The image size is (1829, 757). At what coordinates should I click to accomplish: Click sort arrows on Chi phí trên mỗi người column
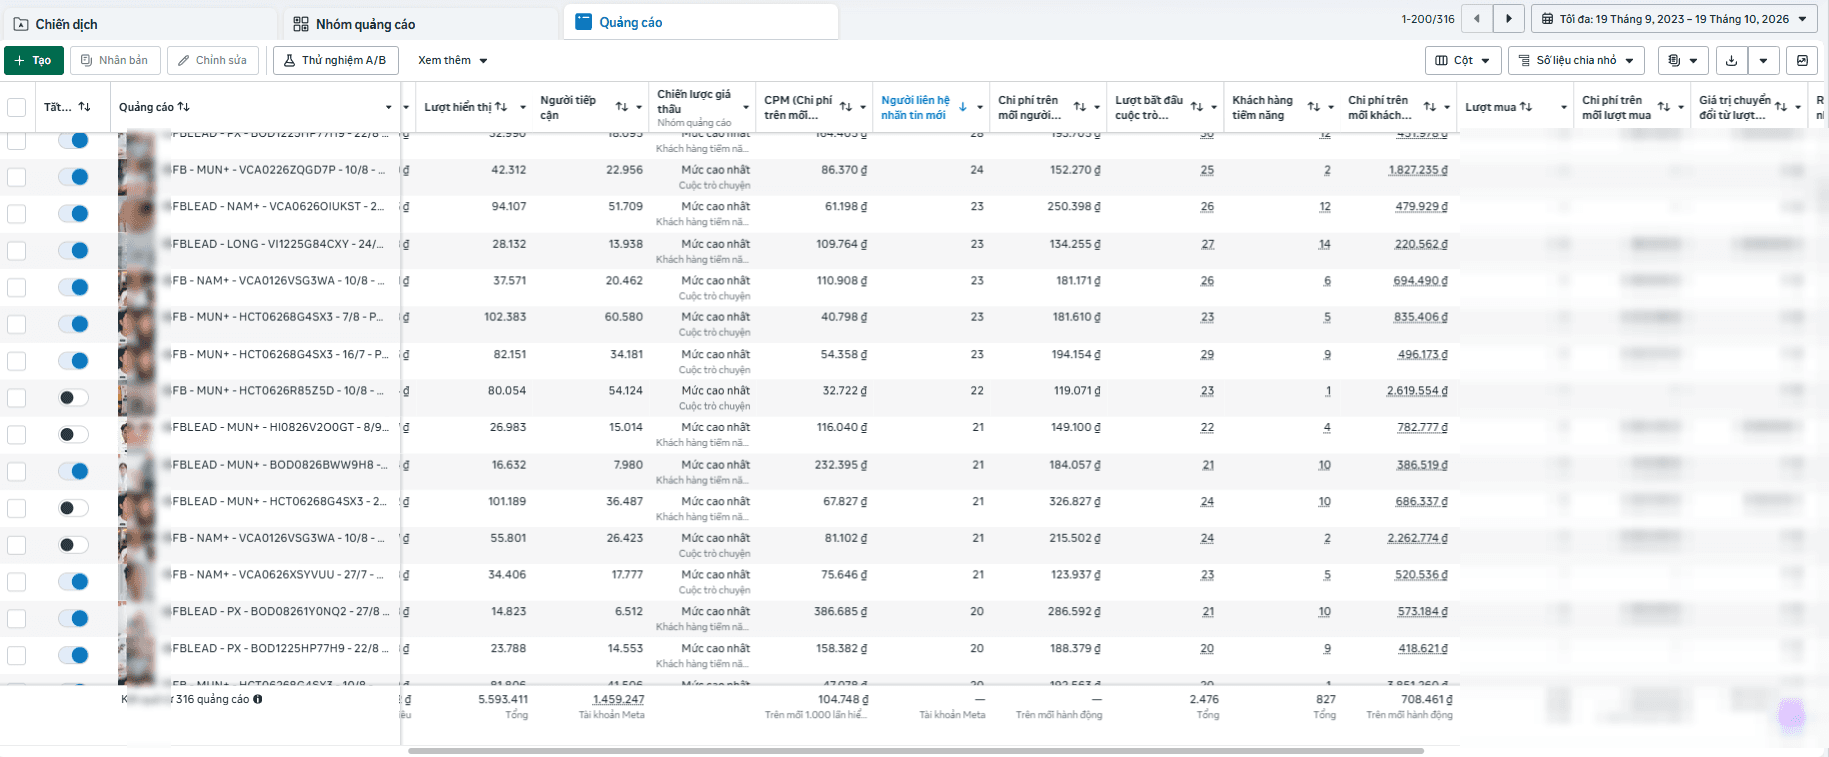[x=1080, y=107]
